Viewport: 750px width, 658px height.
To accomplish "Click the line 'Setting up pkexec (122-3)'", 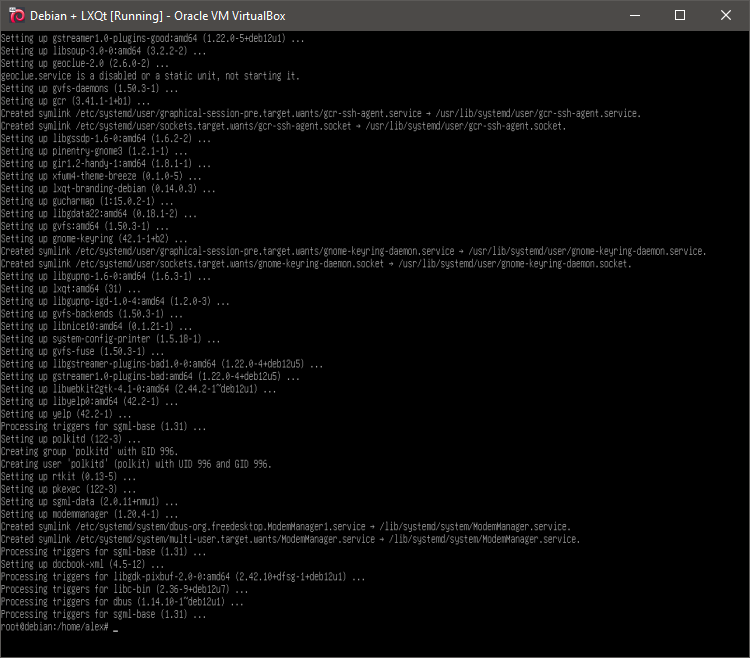I will [68, 489].
